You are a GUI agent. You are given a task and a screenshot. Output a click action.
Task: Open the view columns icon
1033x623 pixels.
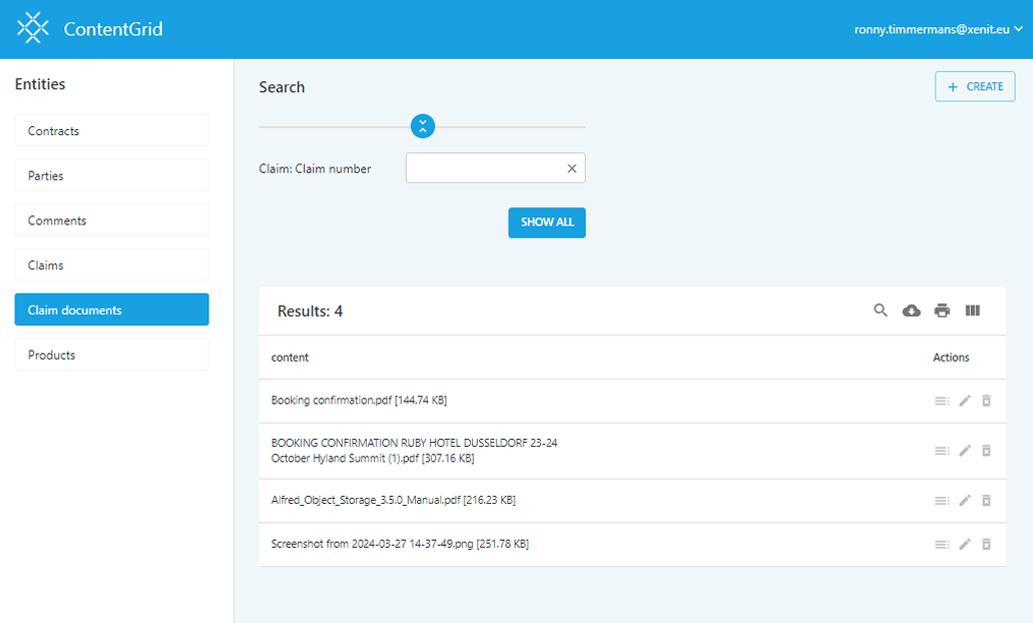tap(972, 311)
